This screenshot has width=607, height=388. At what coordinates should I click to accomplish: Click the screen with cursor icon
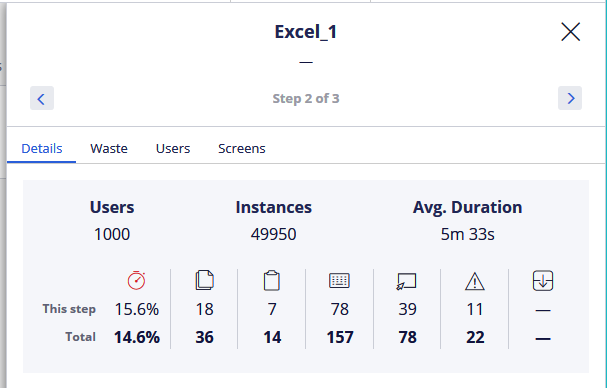(406, 282)
